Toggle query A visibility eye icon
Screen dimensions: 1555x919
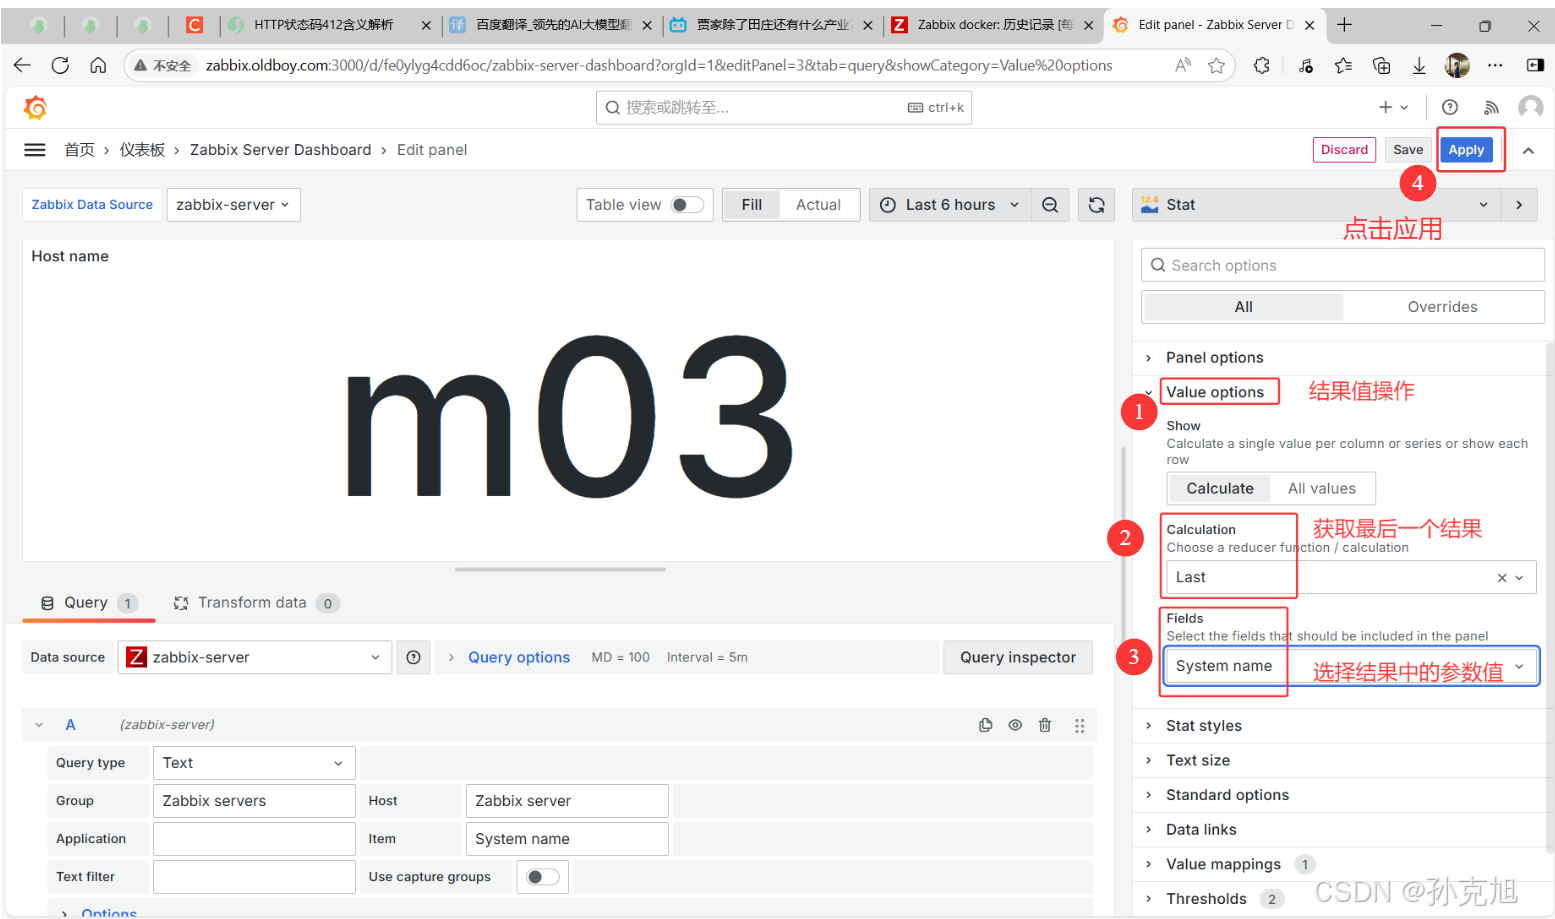coord(1015,725)
